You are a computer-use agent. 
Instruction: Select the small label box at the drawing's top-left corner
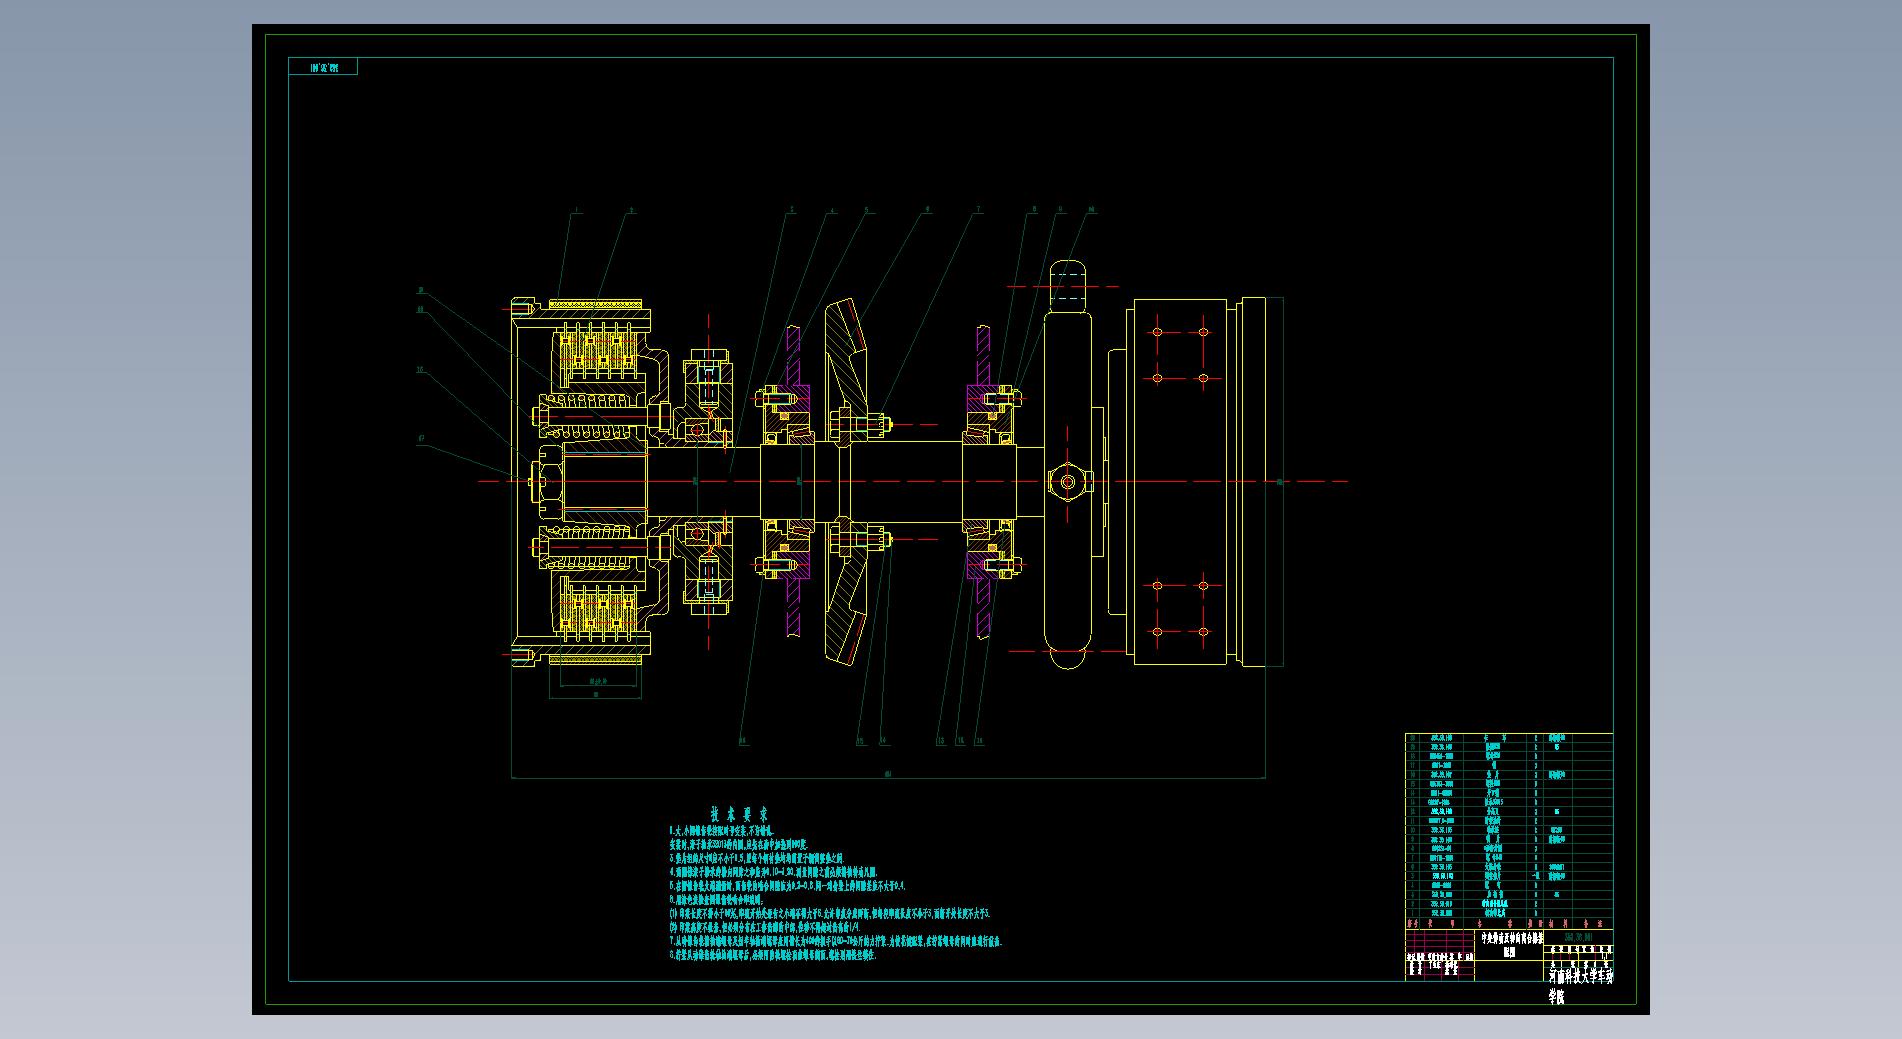[x=323, y=67]
